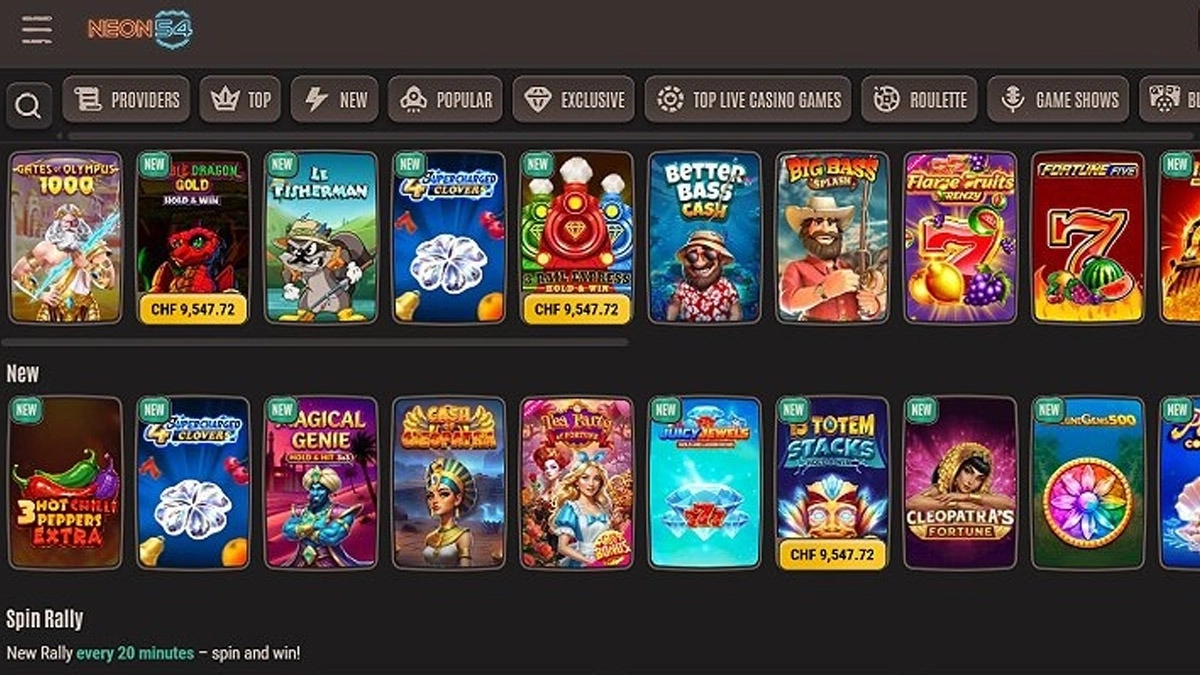This screenshot has height=675, width=1200.
Task: Filter by Popular rocket category
Action: pyautogui.click(x=445, y=99)
